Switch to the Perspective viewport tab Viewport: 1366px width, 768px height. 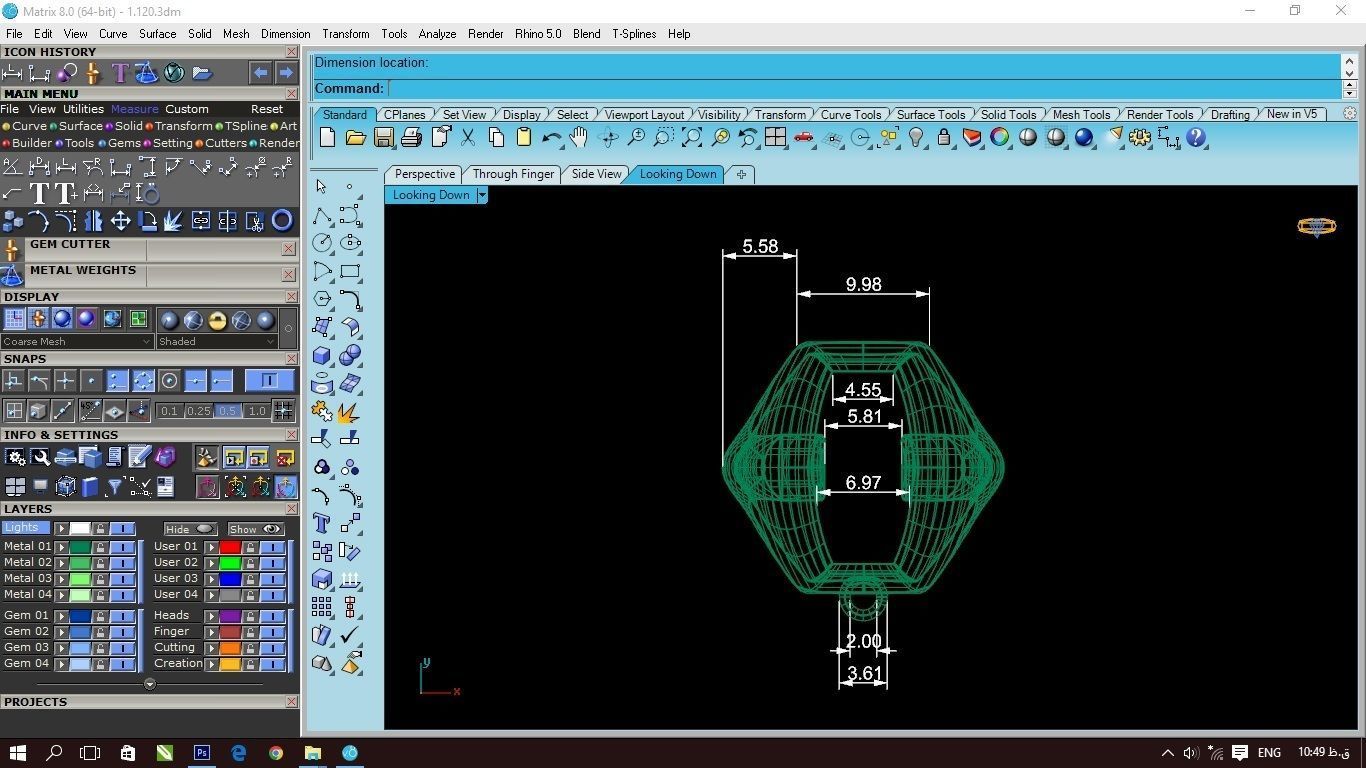(x=424, y=174)
